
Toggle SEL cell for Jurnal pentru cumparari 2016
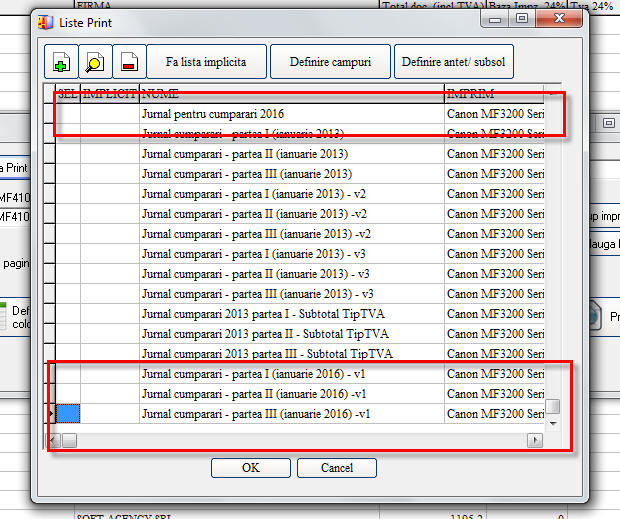point(67,114)
